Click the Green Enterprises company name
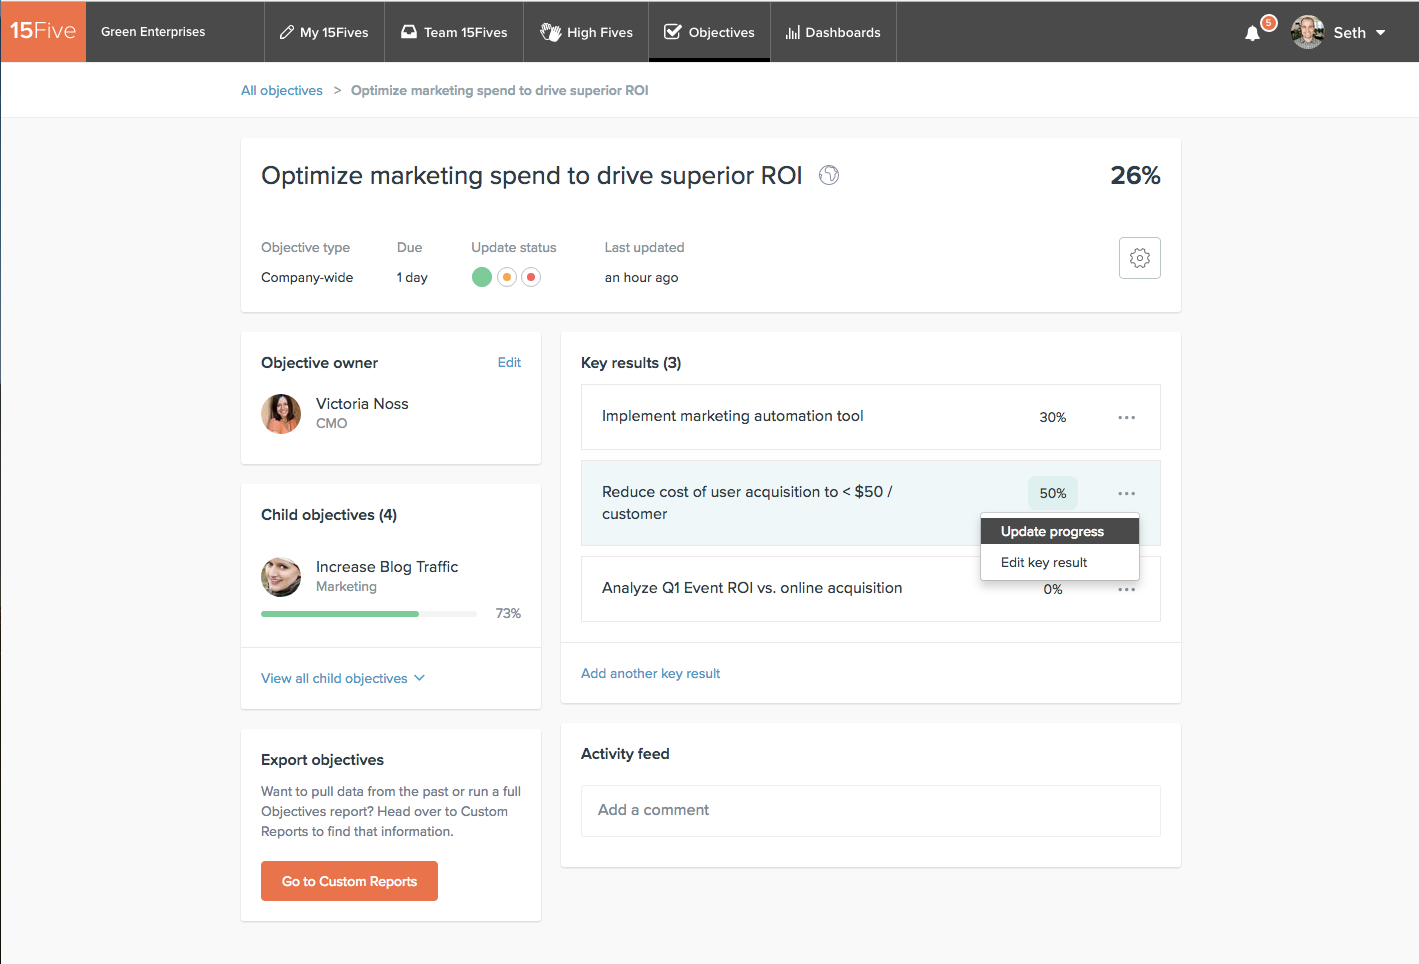The image size is (1419, 964). coord(153,32)
